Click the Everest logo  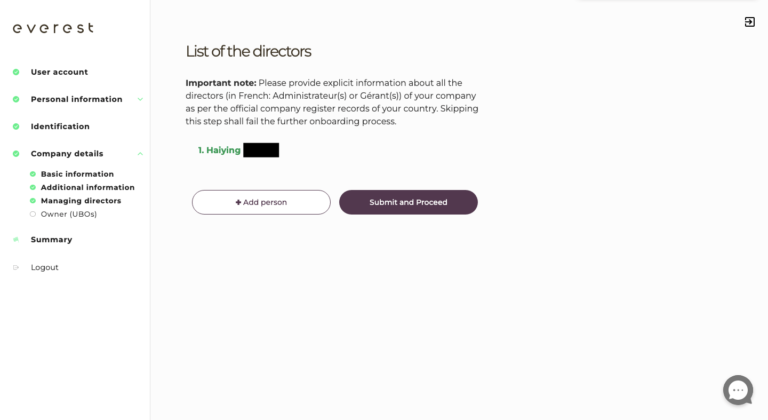[53, 28]
